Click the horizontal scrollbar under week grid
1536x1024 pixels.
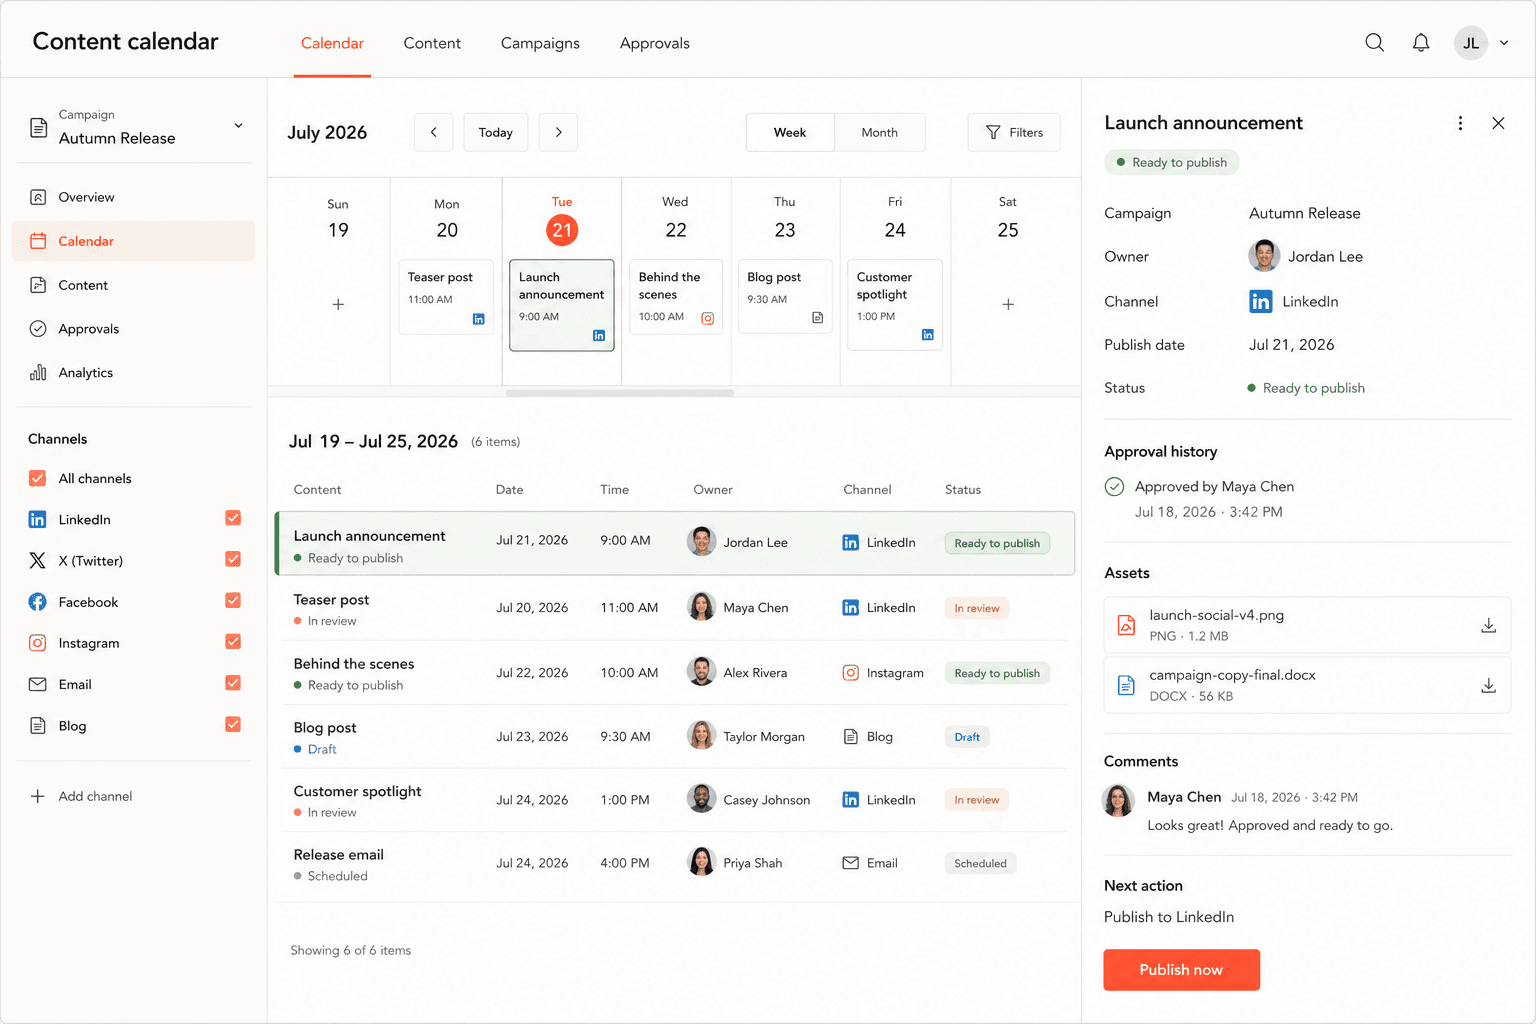tap(620, 393)
